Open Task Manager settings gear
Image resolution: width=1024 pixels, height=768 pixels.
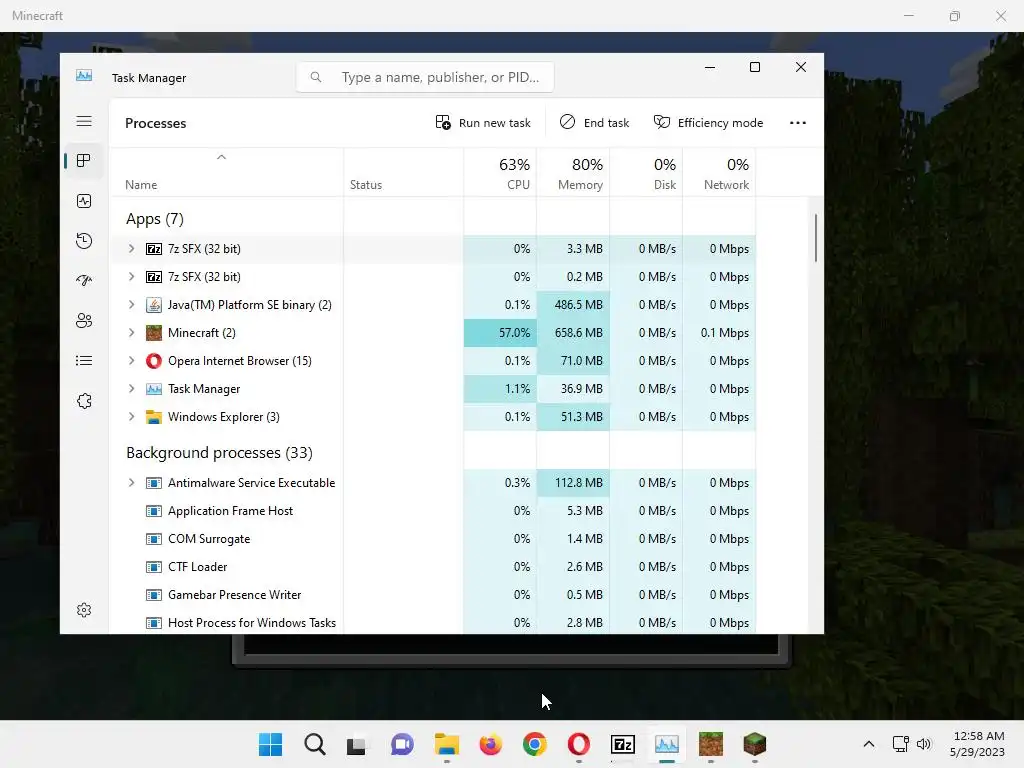84,610
